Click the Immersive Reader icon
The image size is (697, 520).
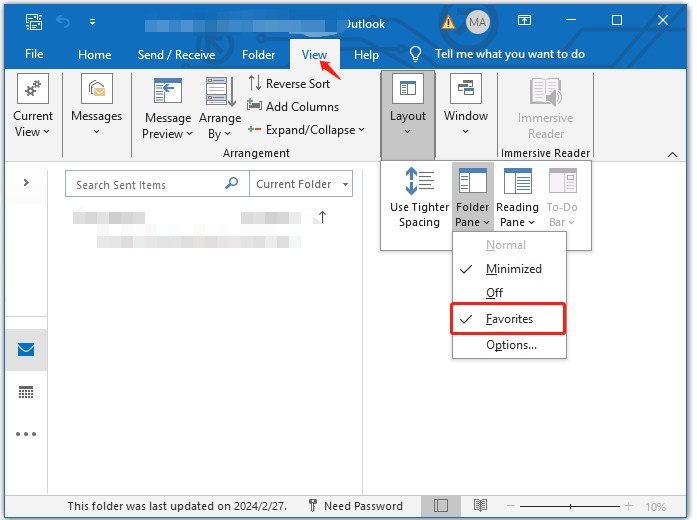pos(546,92)
